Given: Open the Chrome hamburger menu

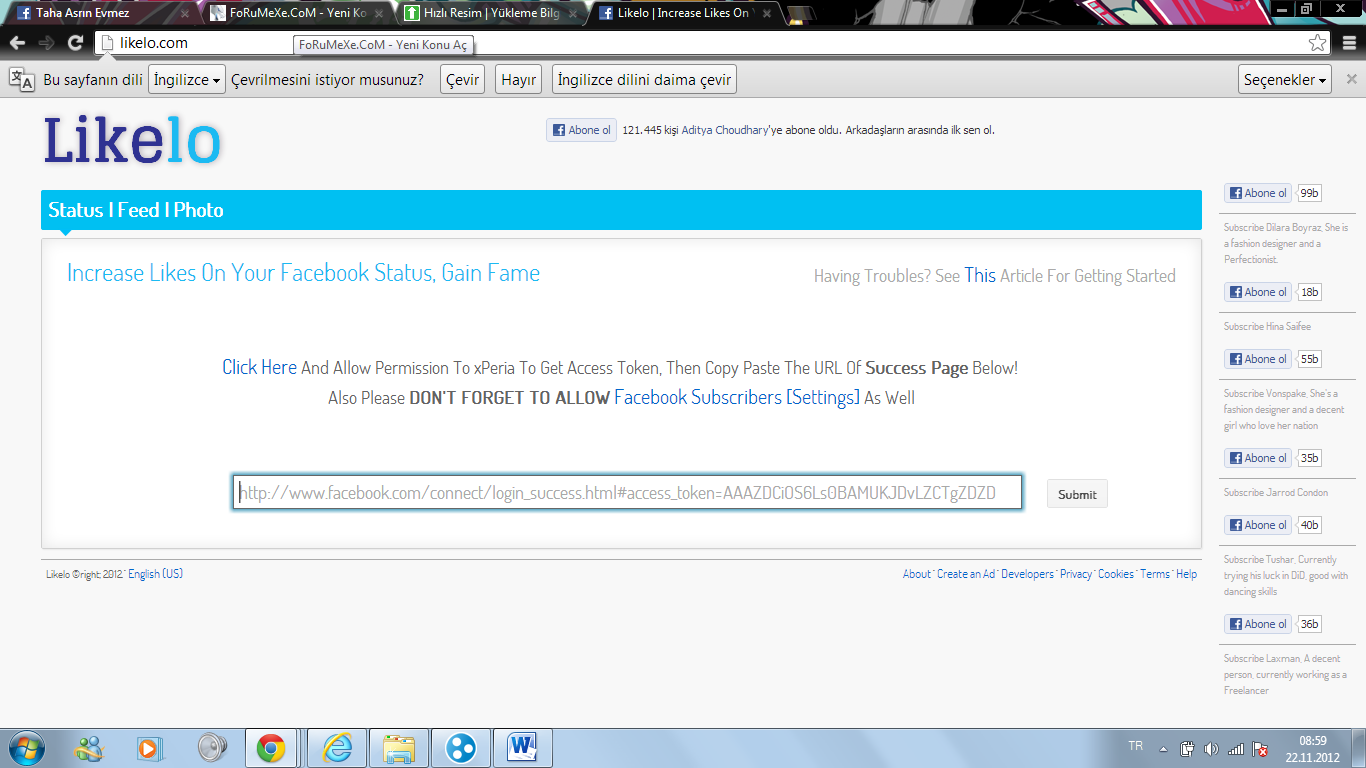Looking at the screenshot, I should 1350,43.
